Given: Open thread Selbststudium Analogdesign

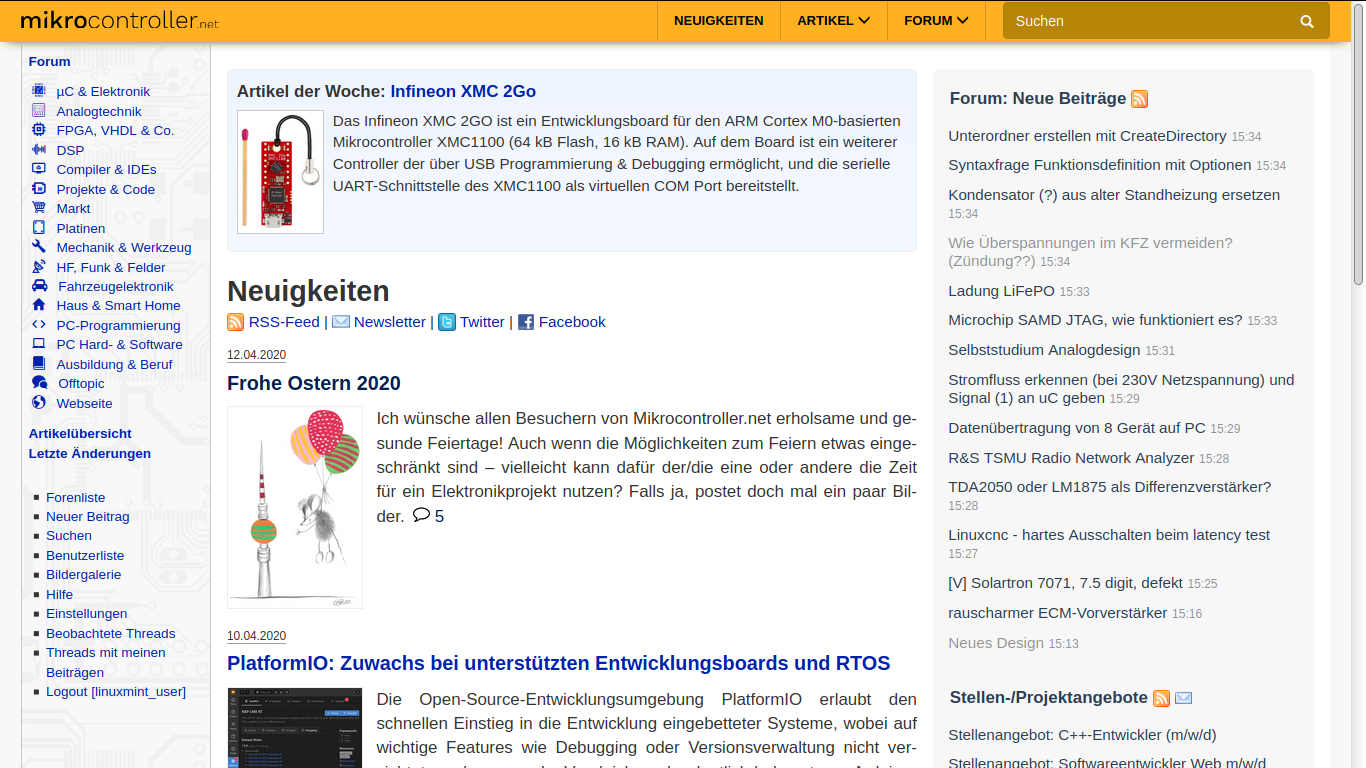Looking at the screenshot, I should coord(1044,350).
